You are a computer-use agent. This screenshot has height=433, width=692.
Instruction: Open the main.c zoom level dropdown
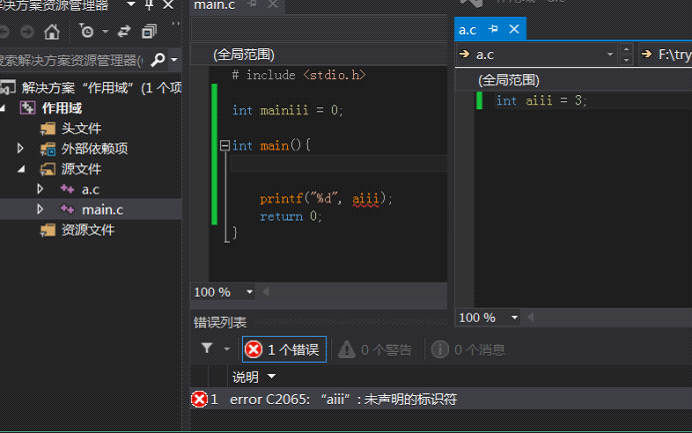249,292
